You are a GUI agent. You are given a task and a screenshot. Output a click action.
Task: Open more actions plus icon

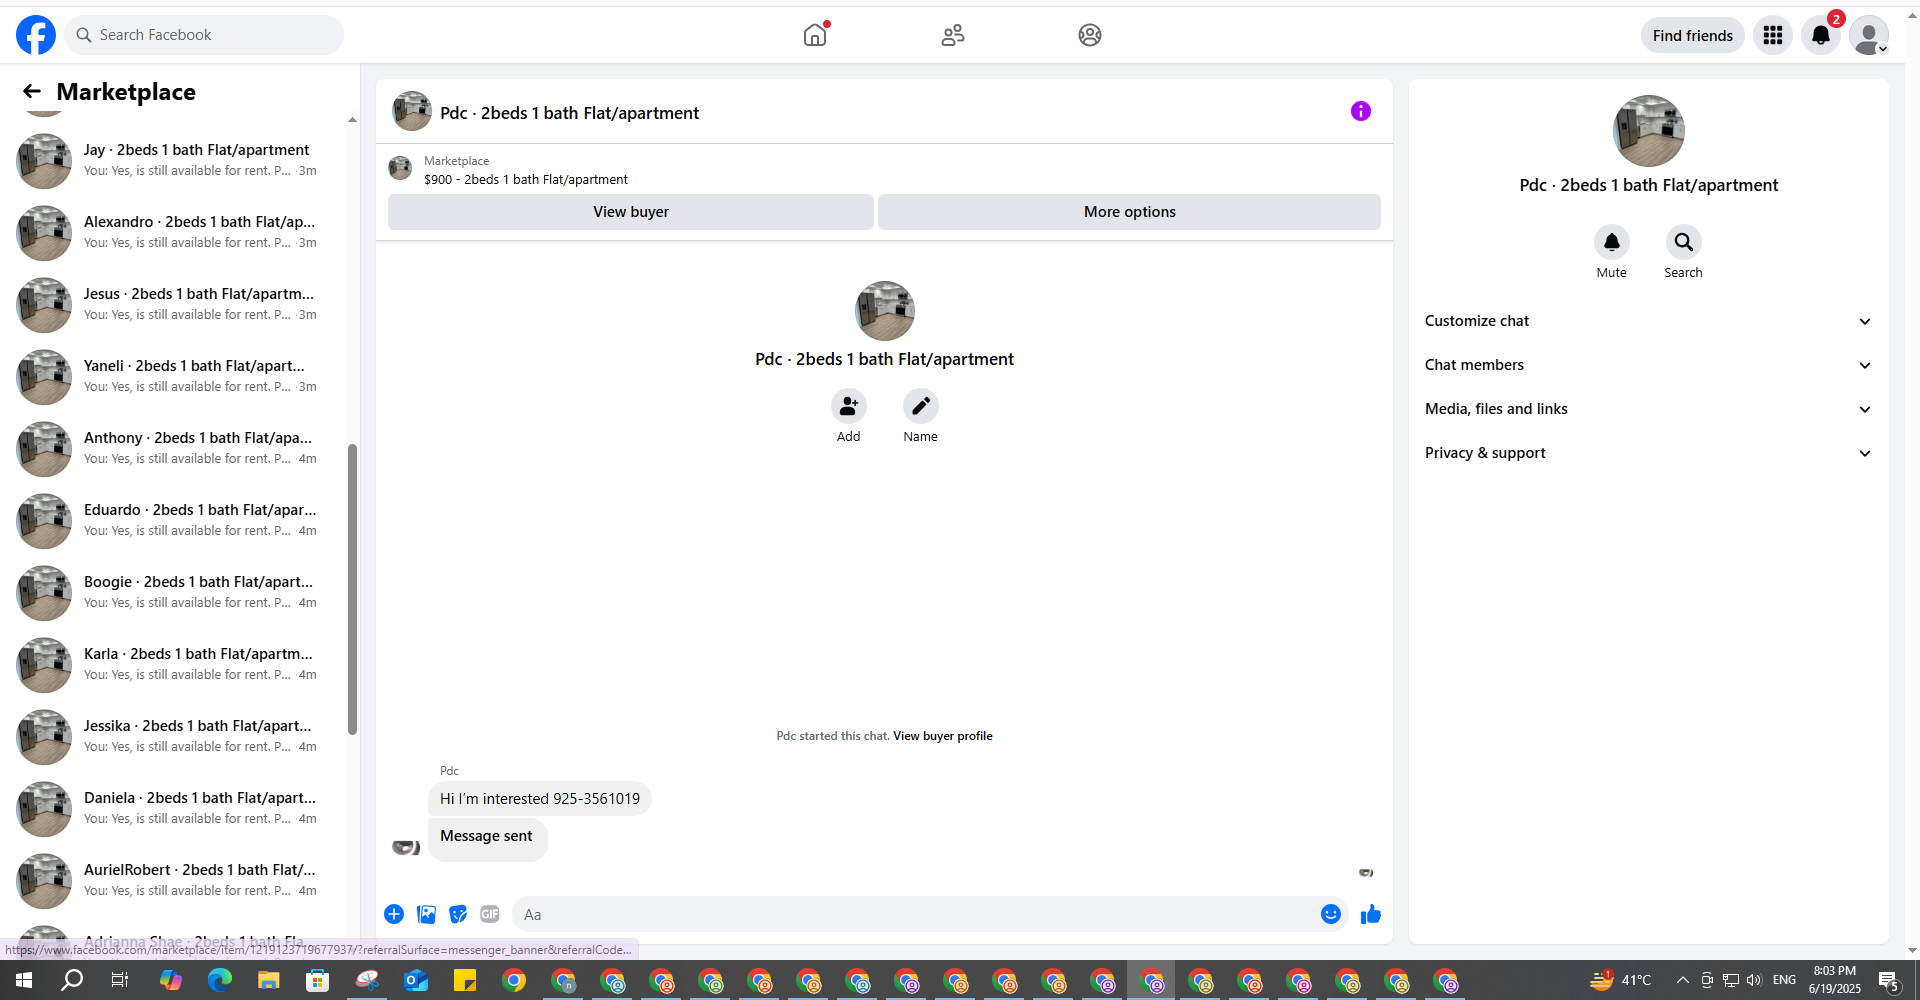click(x=394, y=914)
